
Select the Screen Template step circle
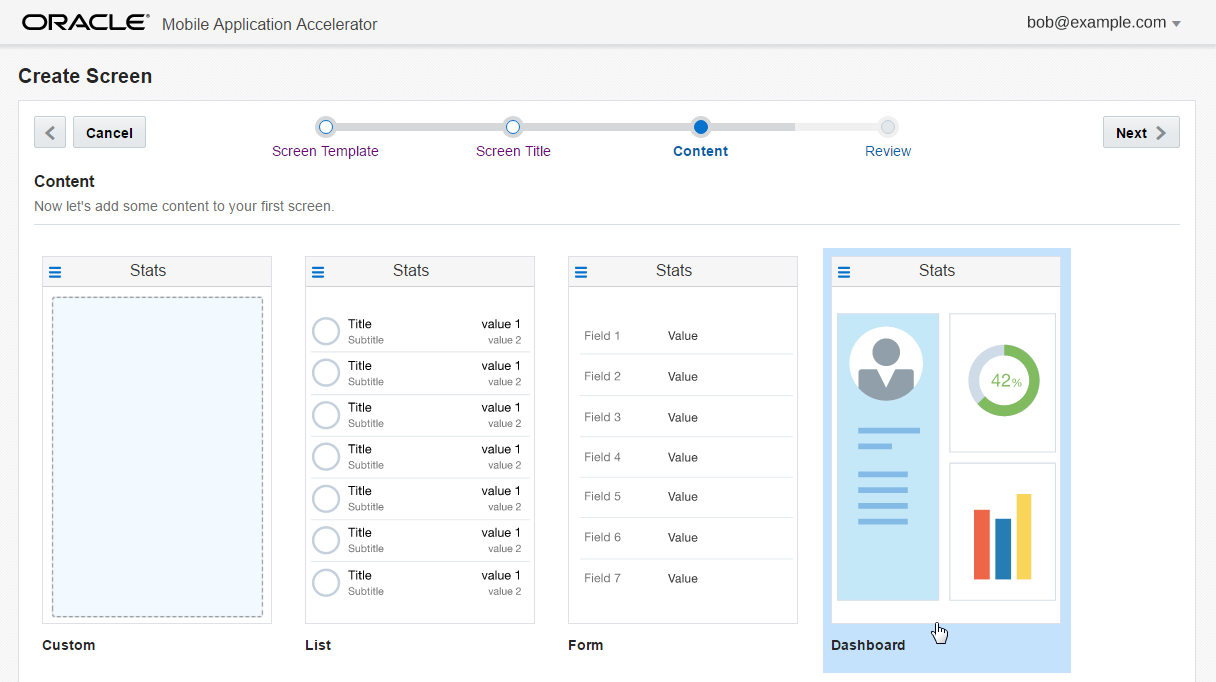pos(325,127)
